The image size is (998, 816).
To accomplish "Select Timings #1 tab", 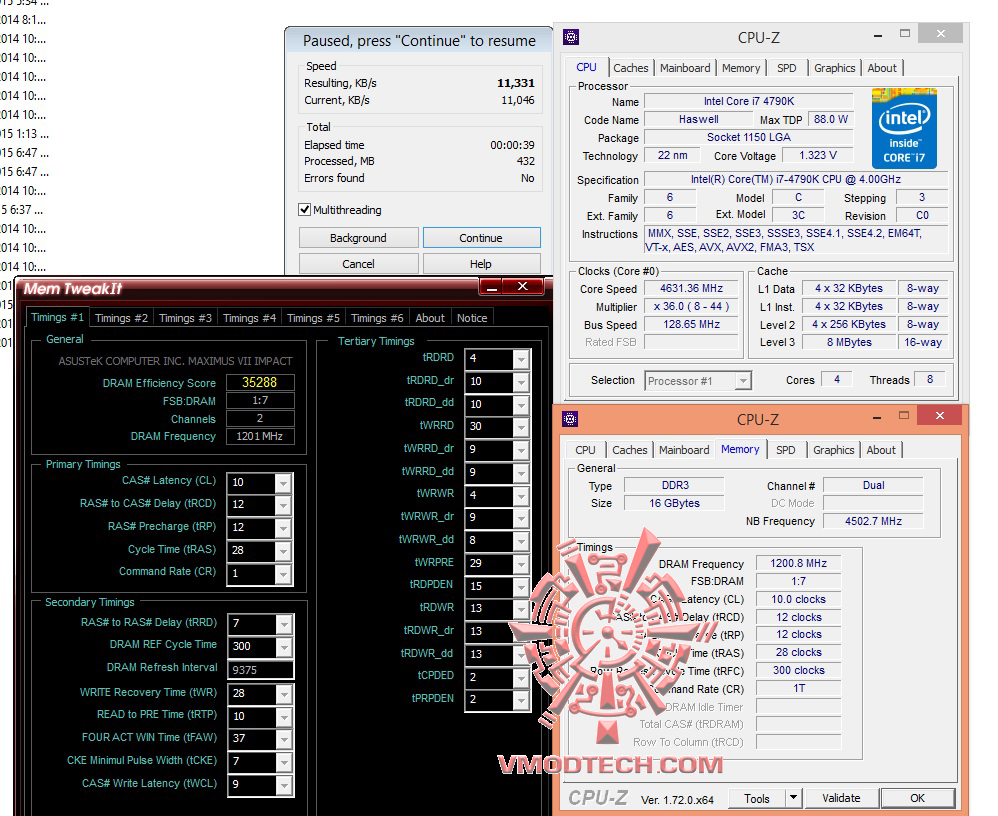I will (x=57, y=317).
